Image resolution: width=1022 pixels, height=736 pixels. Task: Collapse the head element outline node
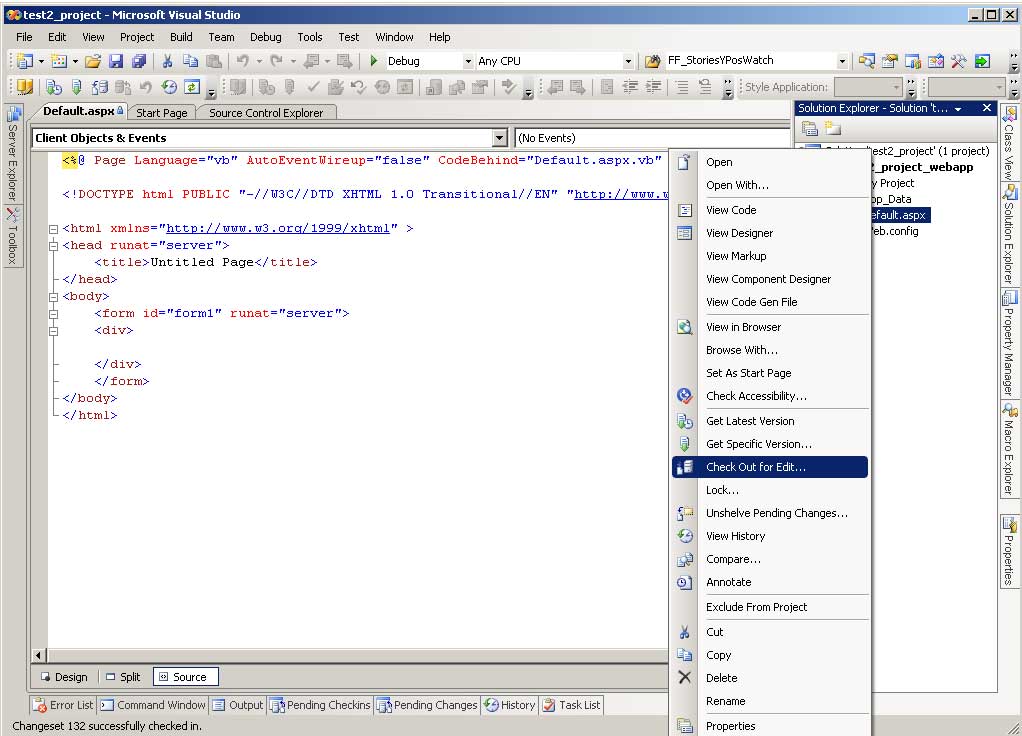click(x=53, y=246)
